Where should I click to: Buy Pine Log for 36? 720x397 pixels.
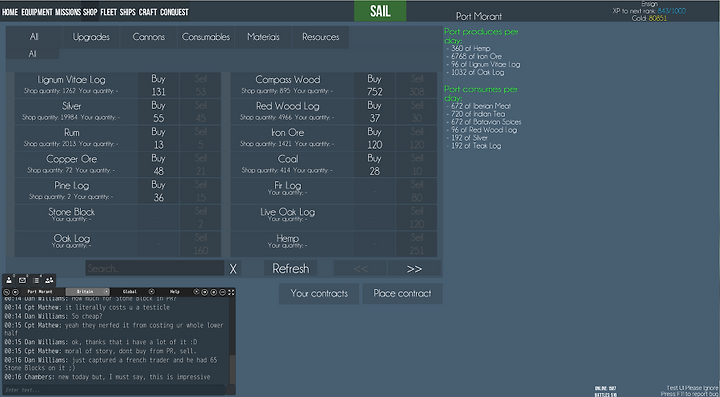tap(158, 191)
